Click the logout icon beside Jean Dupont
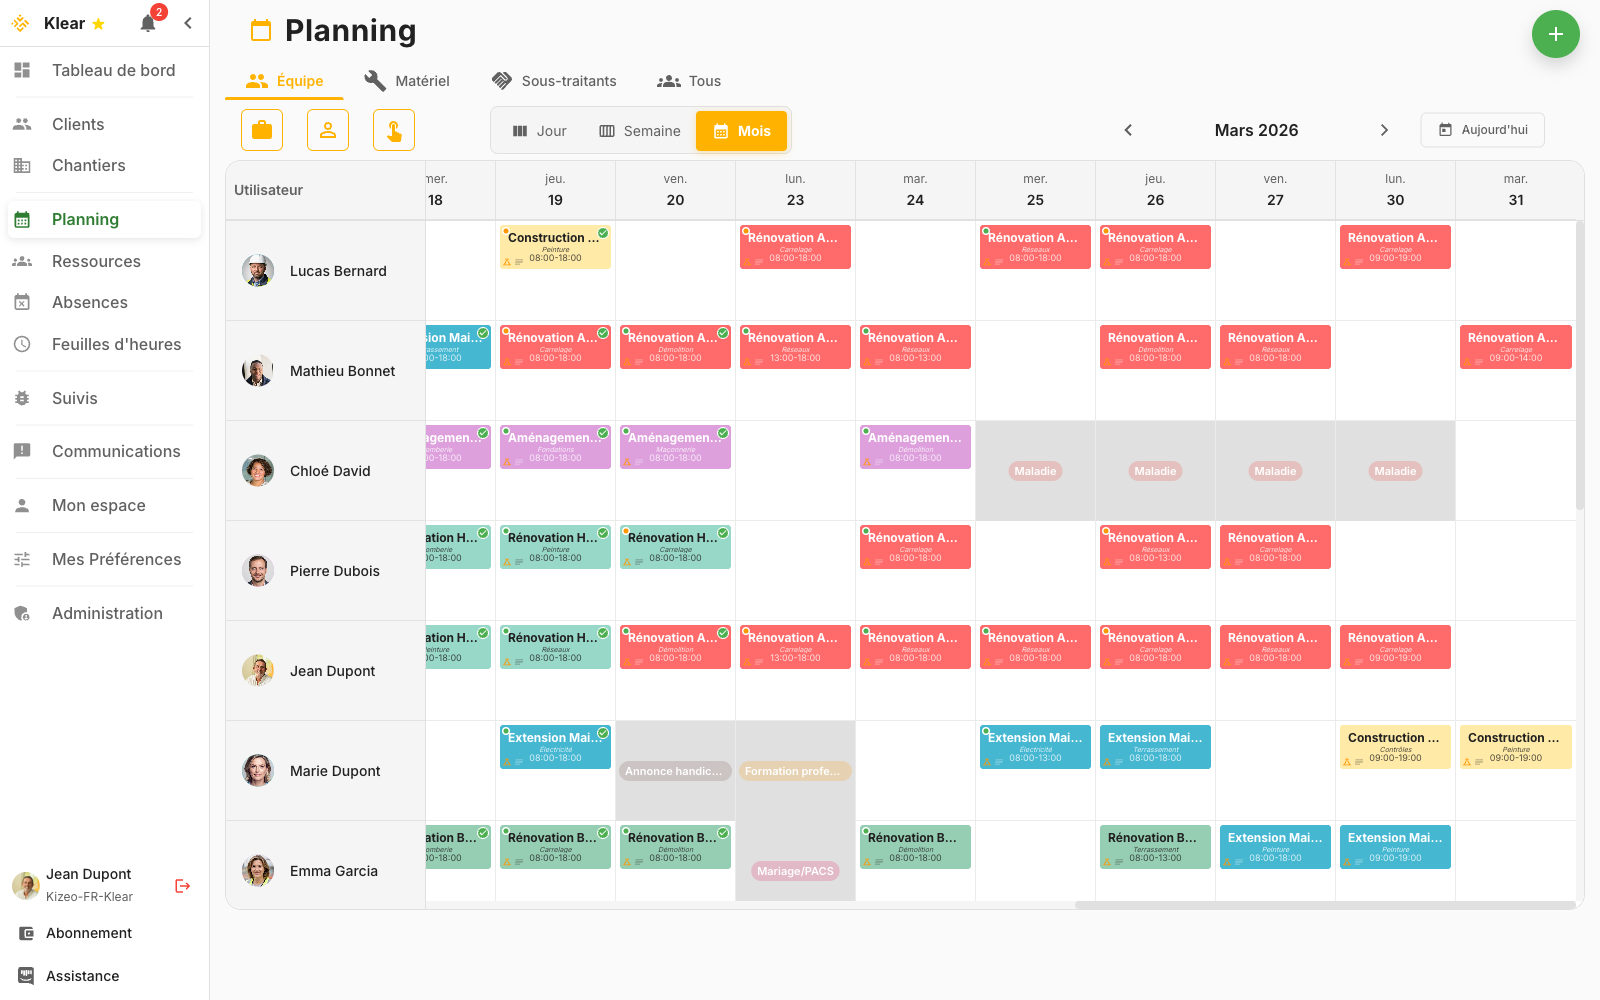The height and width of the screenshot is (1000, 1600). tap(183, 886)
